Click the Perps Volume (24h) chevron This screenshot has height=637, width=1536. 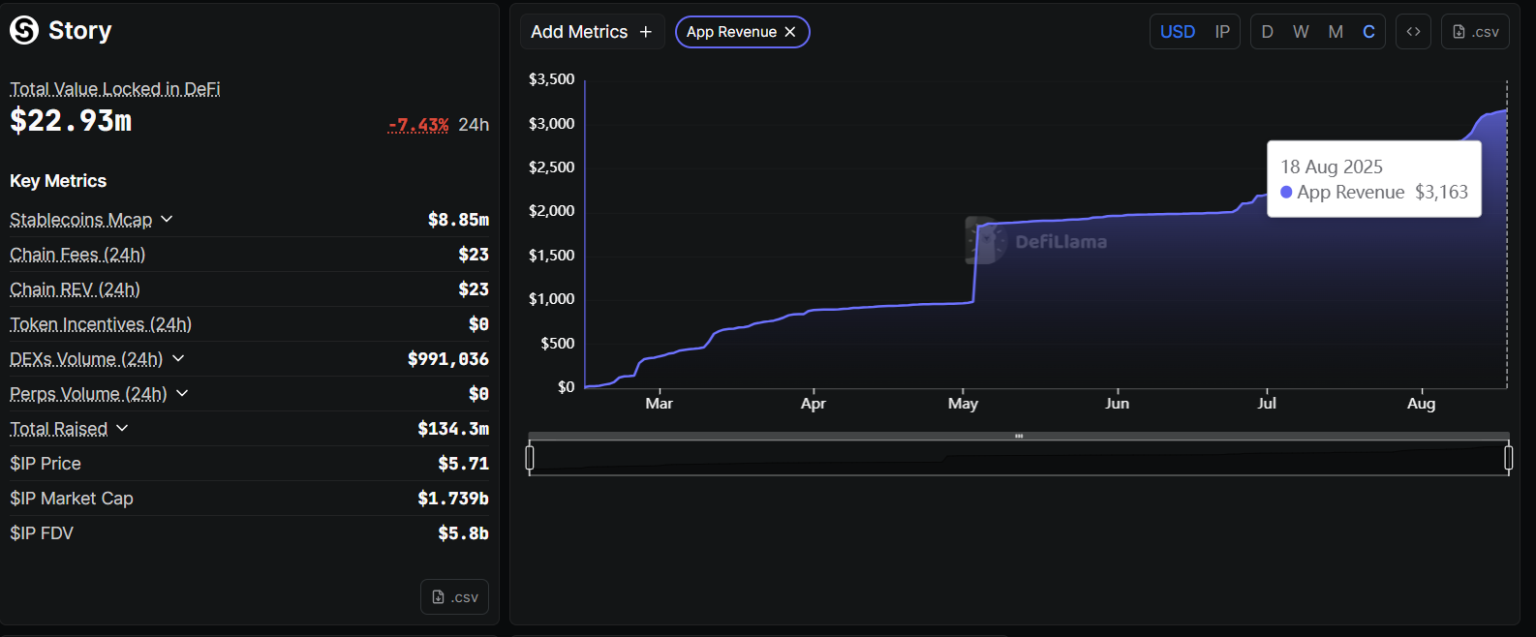pyautogui.click(x=182, y=393)
